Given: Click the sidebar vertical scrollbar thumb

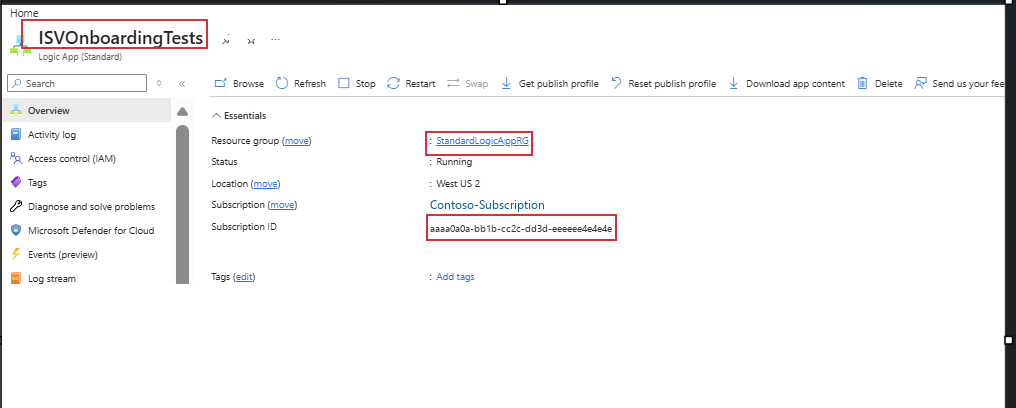Looking at the screenshot, I should click(x=182, y=203).
